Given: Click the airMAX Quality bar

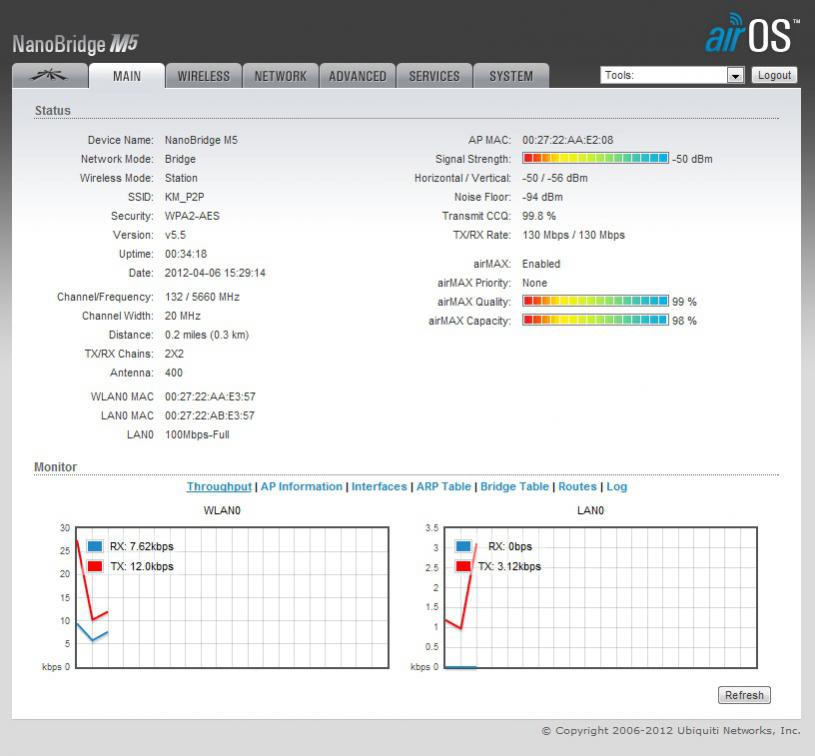Looking at the screenshot, I should pyautogui.click(x=596, y=301).
